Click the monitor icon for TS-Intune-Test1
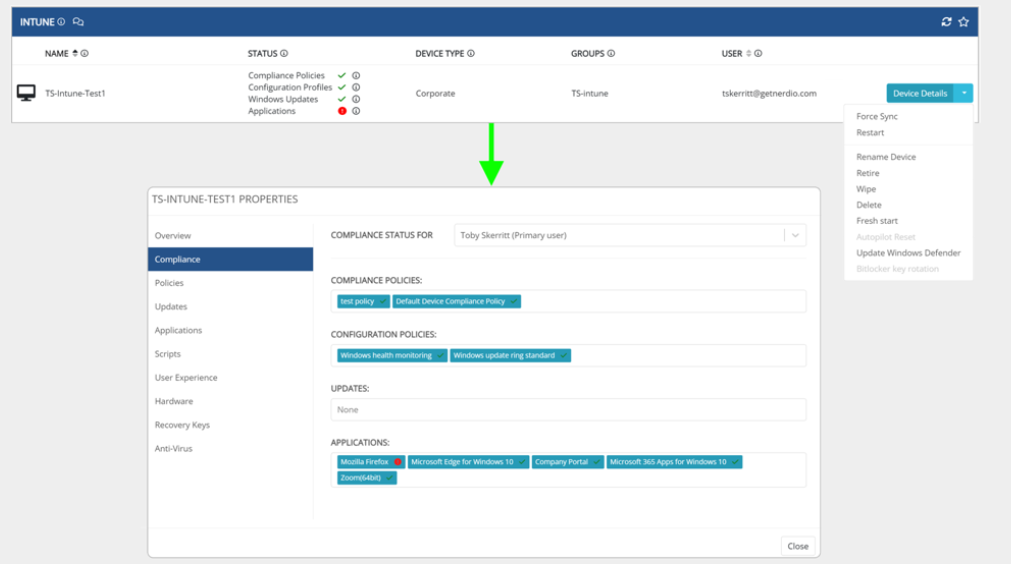This screenshot has height=564, width=1011. [26, 93]
